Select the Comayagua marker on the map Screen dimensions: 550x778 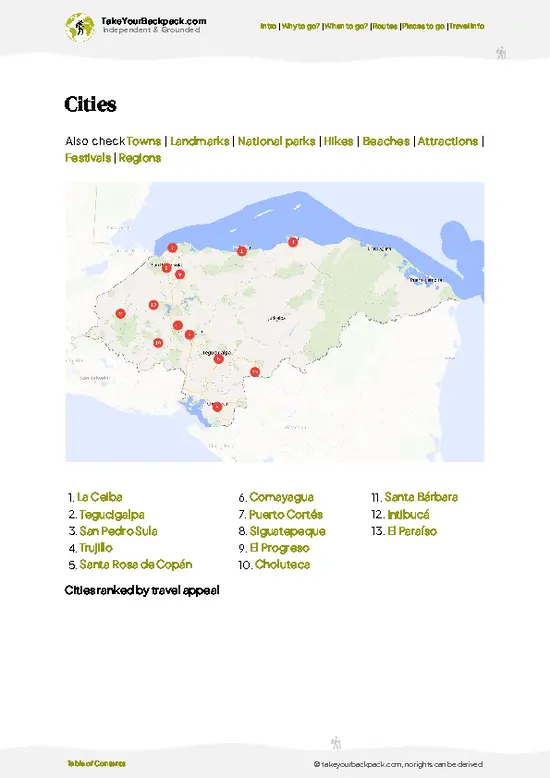pos(189,334)
